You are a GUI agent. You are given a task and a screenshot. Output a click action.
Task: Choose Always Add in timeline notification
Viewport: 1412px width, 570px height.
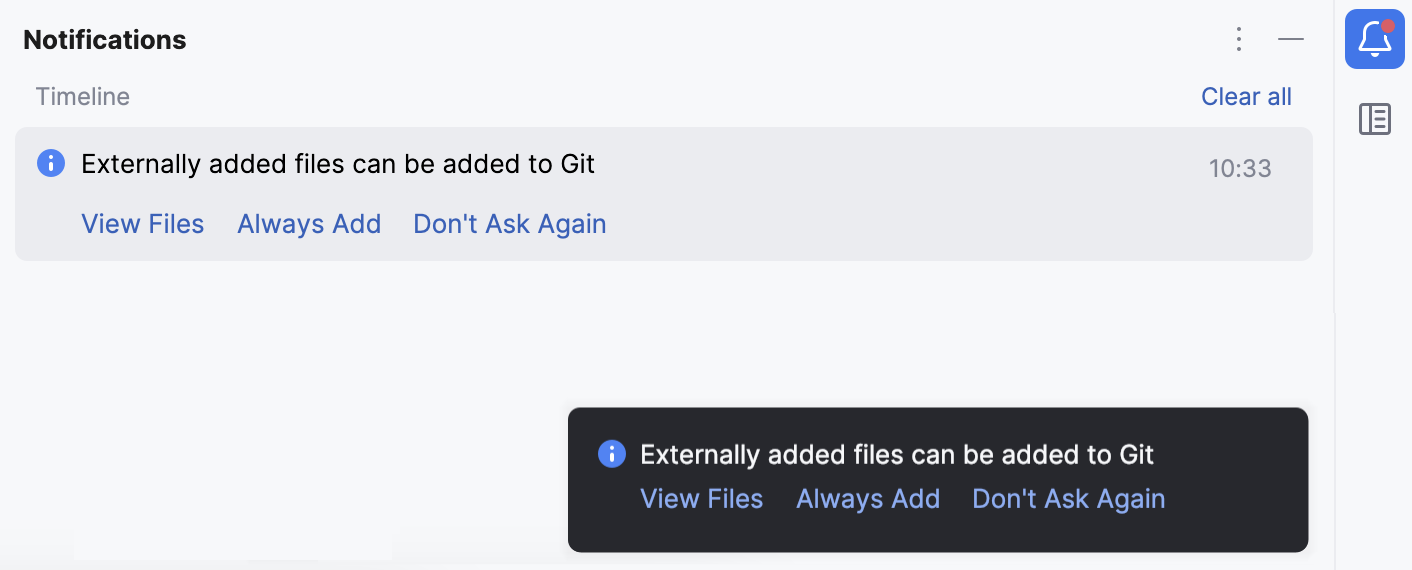(x=309, y=224)
